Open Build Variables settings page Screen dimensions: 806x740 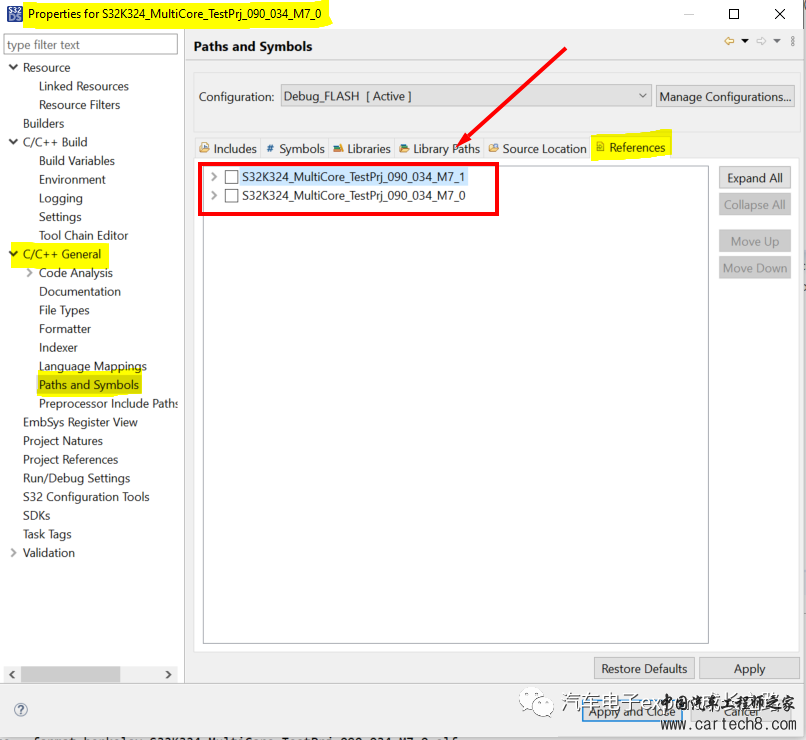tap(77, 161)
